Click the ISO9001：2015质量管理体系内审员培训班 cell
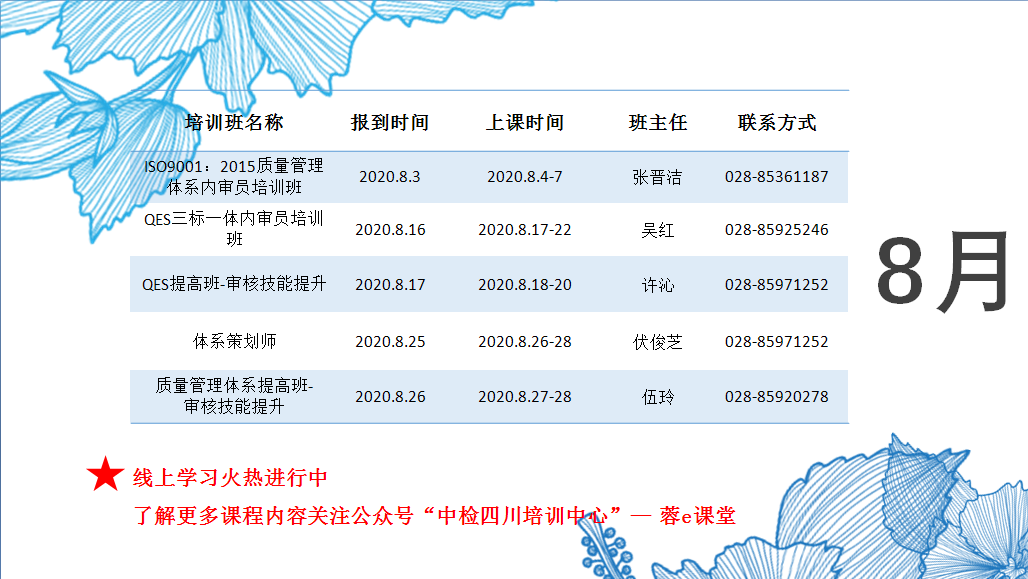The image size is (1028, 579). point(234,176)
